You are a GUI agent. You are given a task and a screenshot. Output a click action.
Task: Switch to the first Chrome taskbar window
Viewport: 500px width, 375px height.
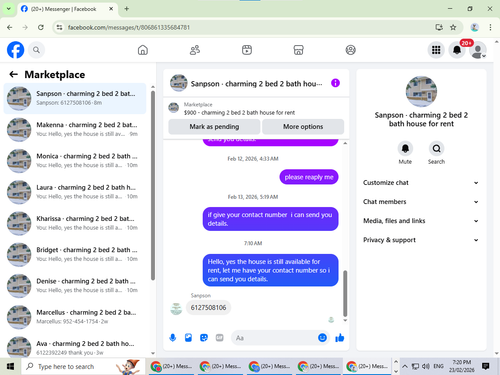click(171, 367)
